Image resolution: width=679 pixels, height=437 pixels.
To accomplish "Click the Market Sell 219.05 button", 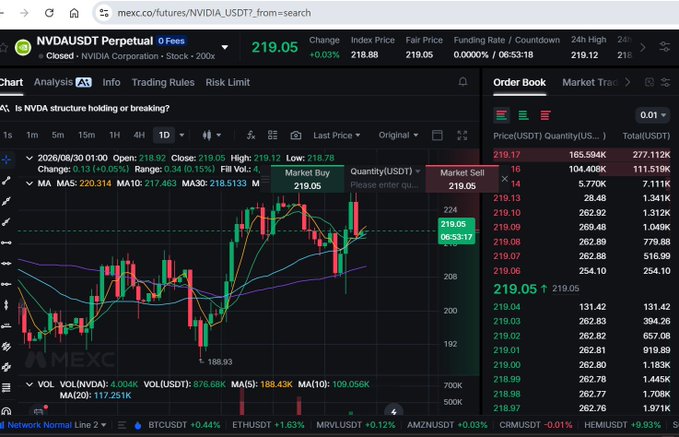I will 462,179.
